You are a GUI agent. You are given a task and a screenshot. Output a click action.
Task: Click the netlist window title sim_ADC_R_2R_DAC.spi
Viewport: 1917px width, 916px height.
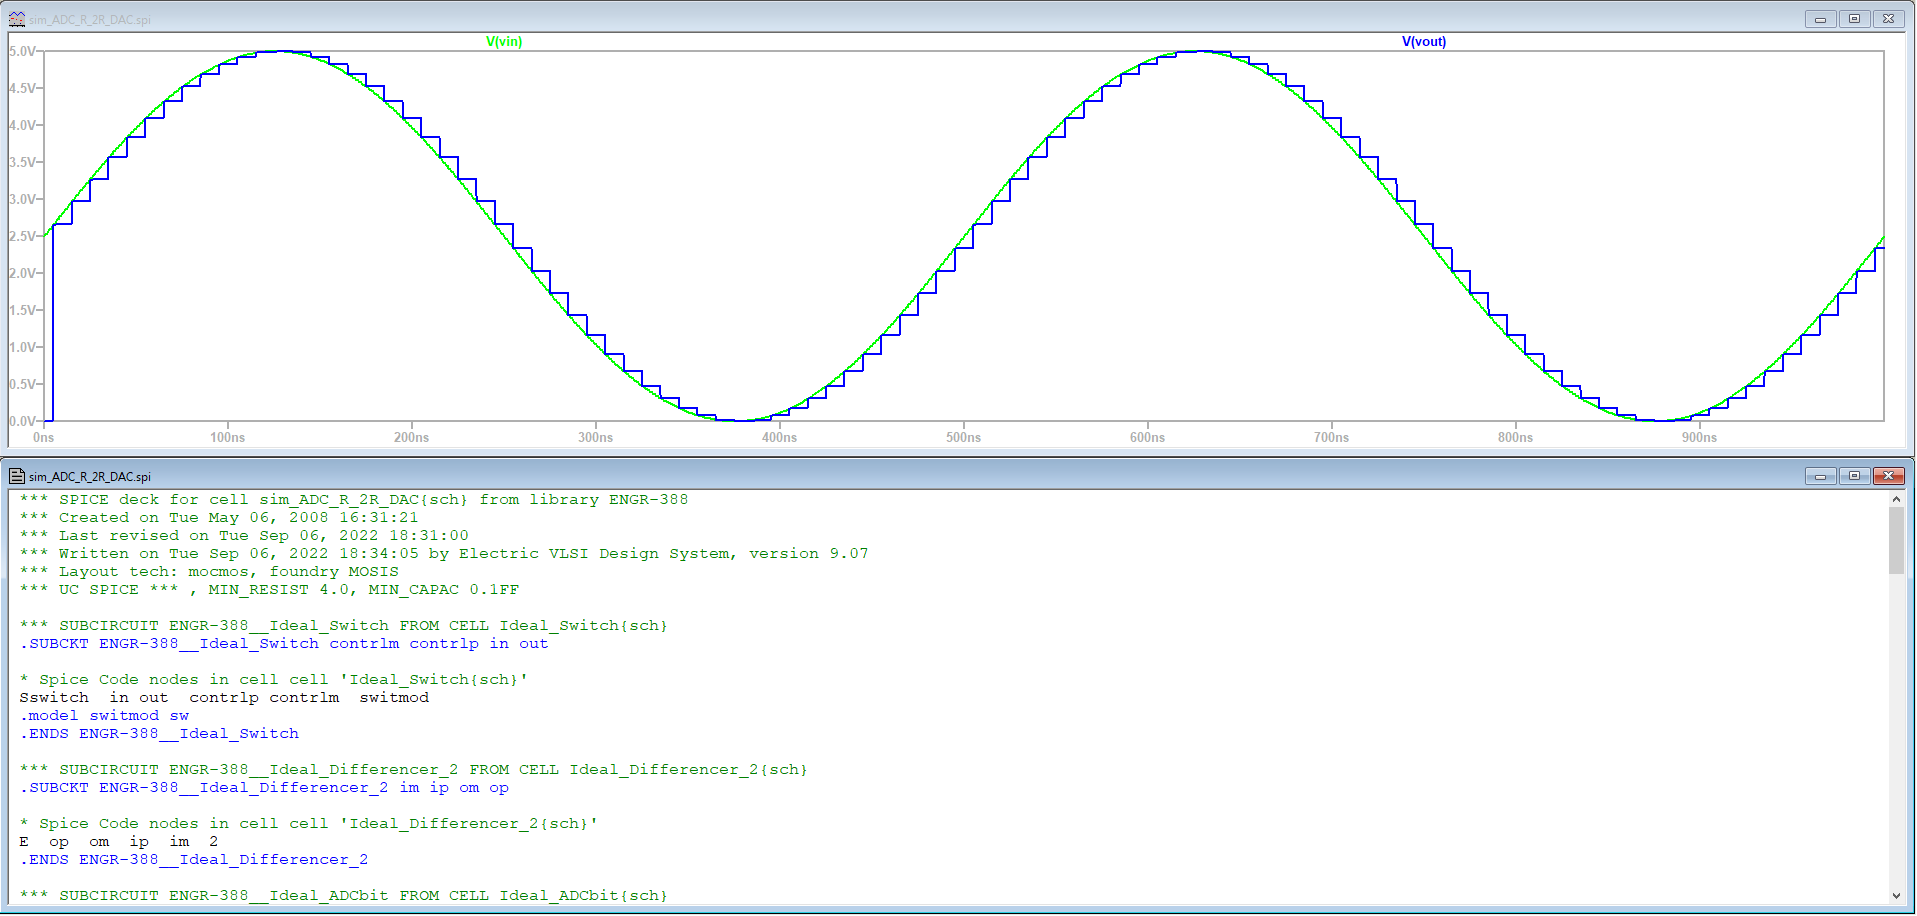[90, 477]
